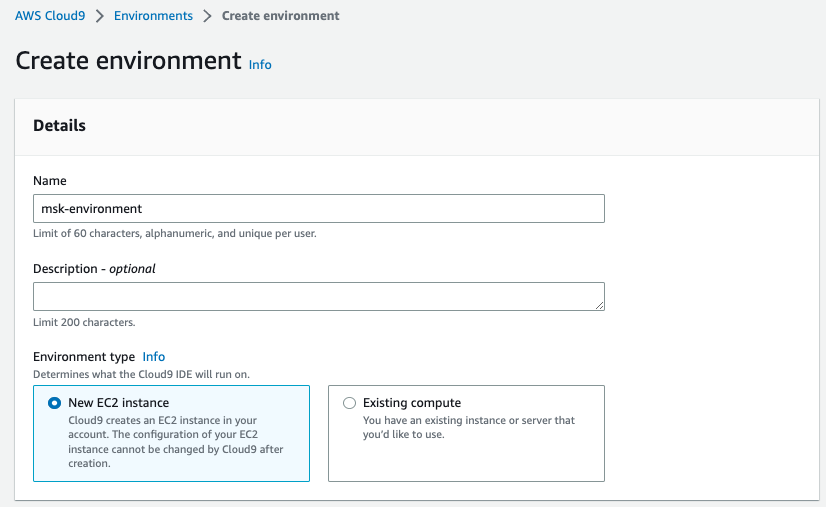The height and width of the screenshot is (507, 826).
Task: Open Info link next to Environment type
Action: tap(154, 357)
